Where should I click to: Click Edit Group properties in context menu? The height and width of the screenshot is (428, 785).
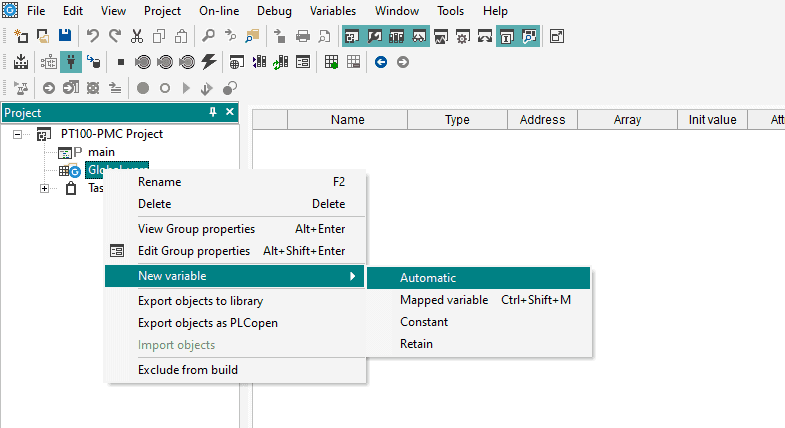pos(193,251)
